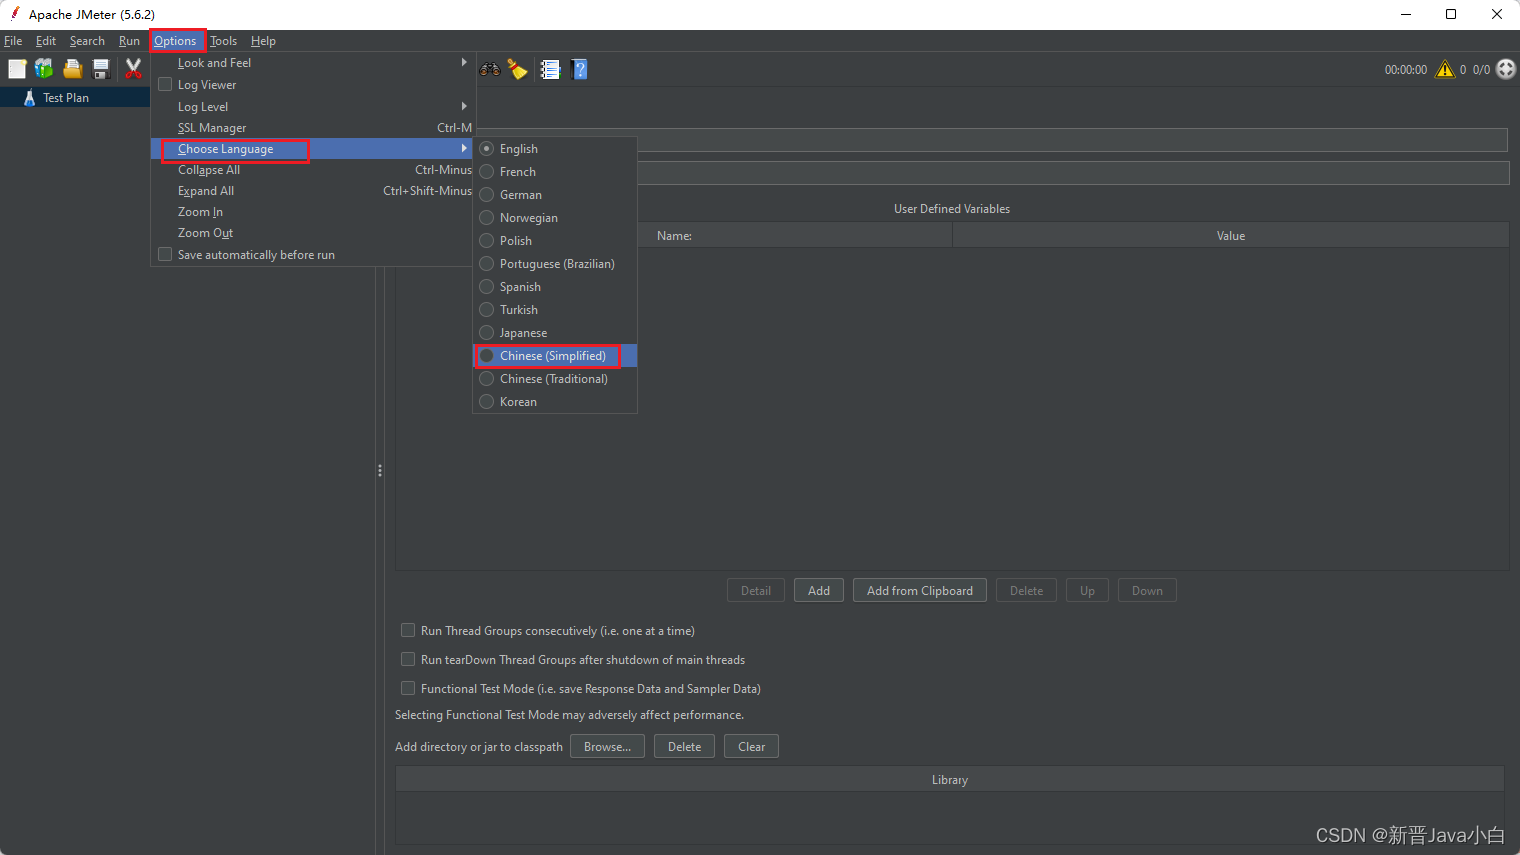Click the Library column header

point(950,780)
